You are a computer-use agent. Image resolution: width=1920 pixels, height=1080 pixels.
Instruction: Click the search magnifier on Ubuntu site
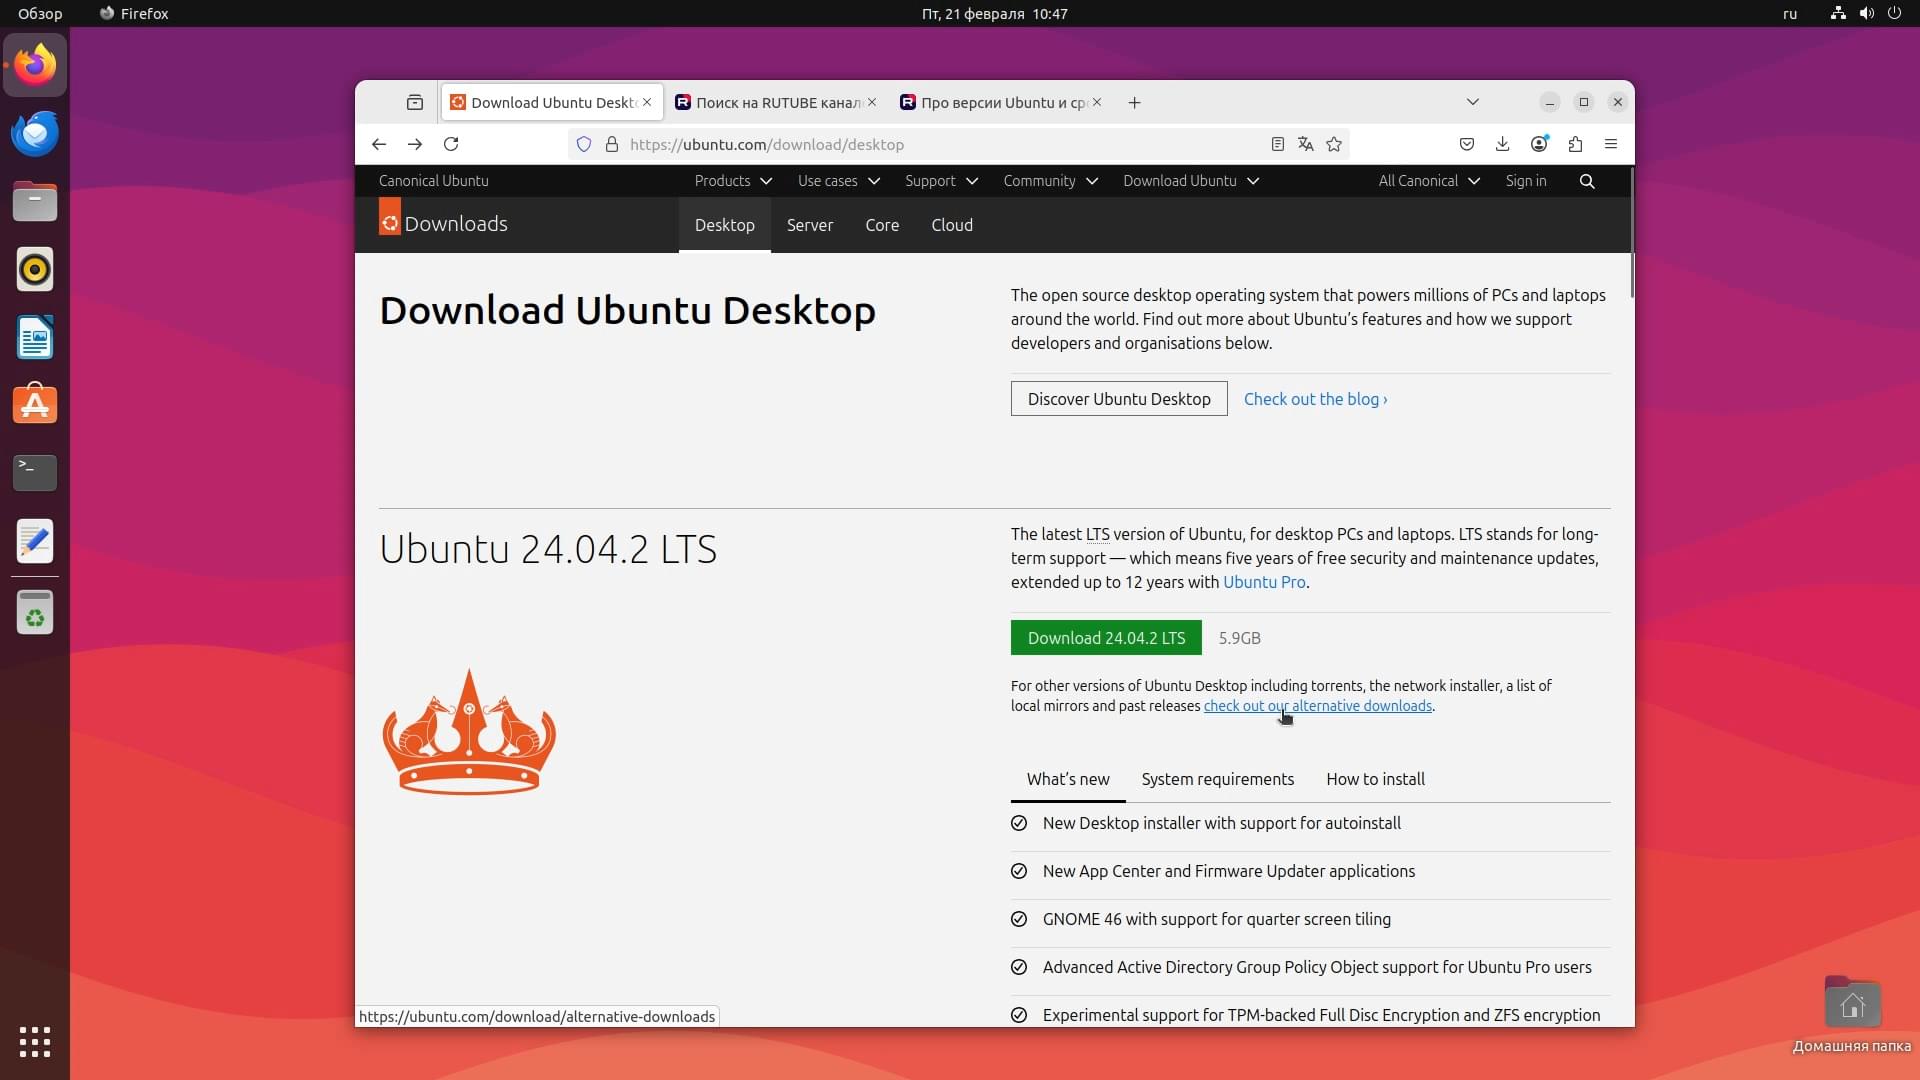tap(1587, 181)
